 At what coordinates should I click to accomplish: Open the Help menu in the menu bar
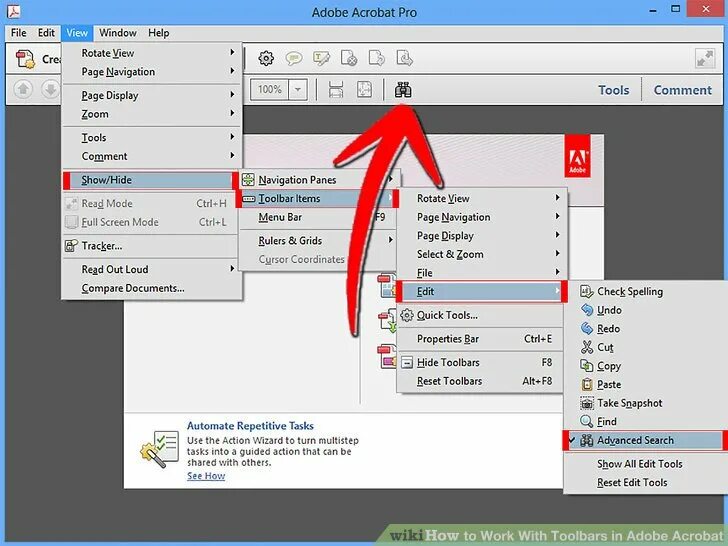[159, 33]
